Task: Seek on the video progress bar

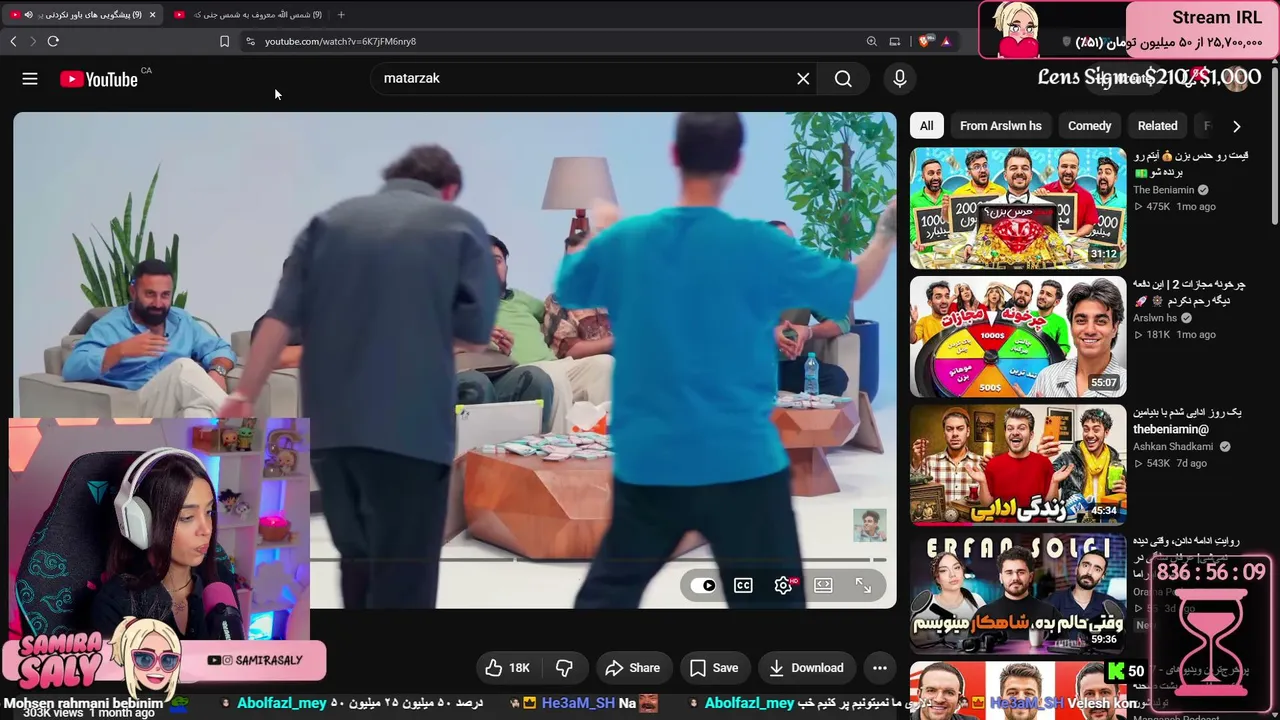Action: pyautogui.click(x=598, y=560)
